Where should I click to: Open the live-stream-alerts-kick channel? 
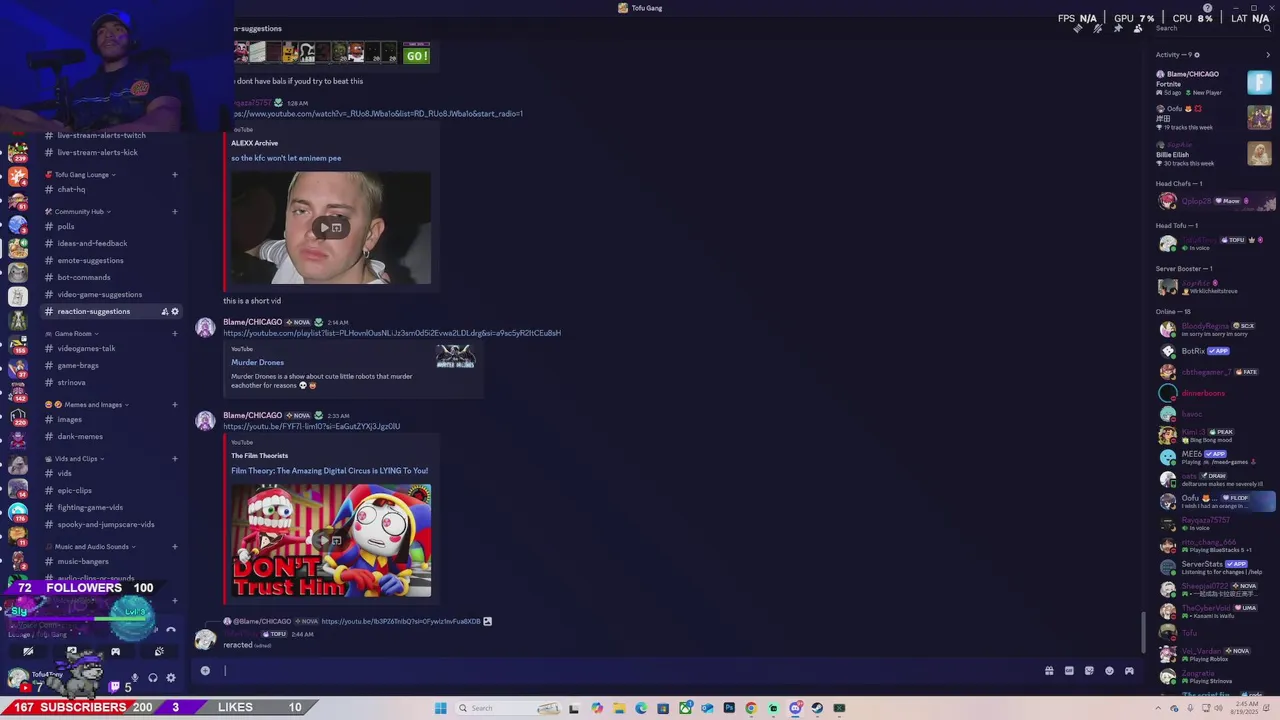click(x=97, y=152)
